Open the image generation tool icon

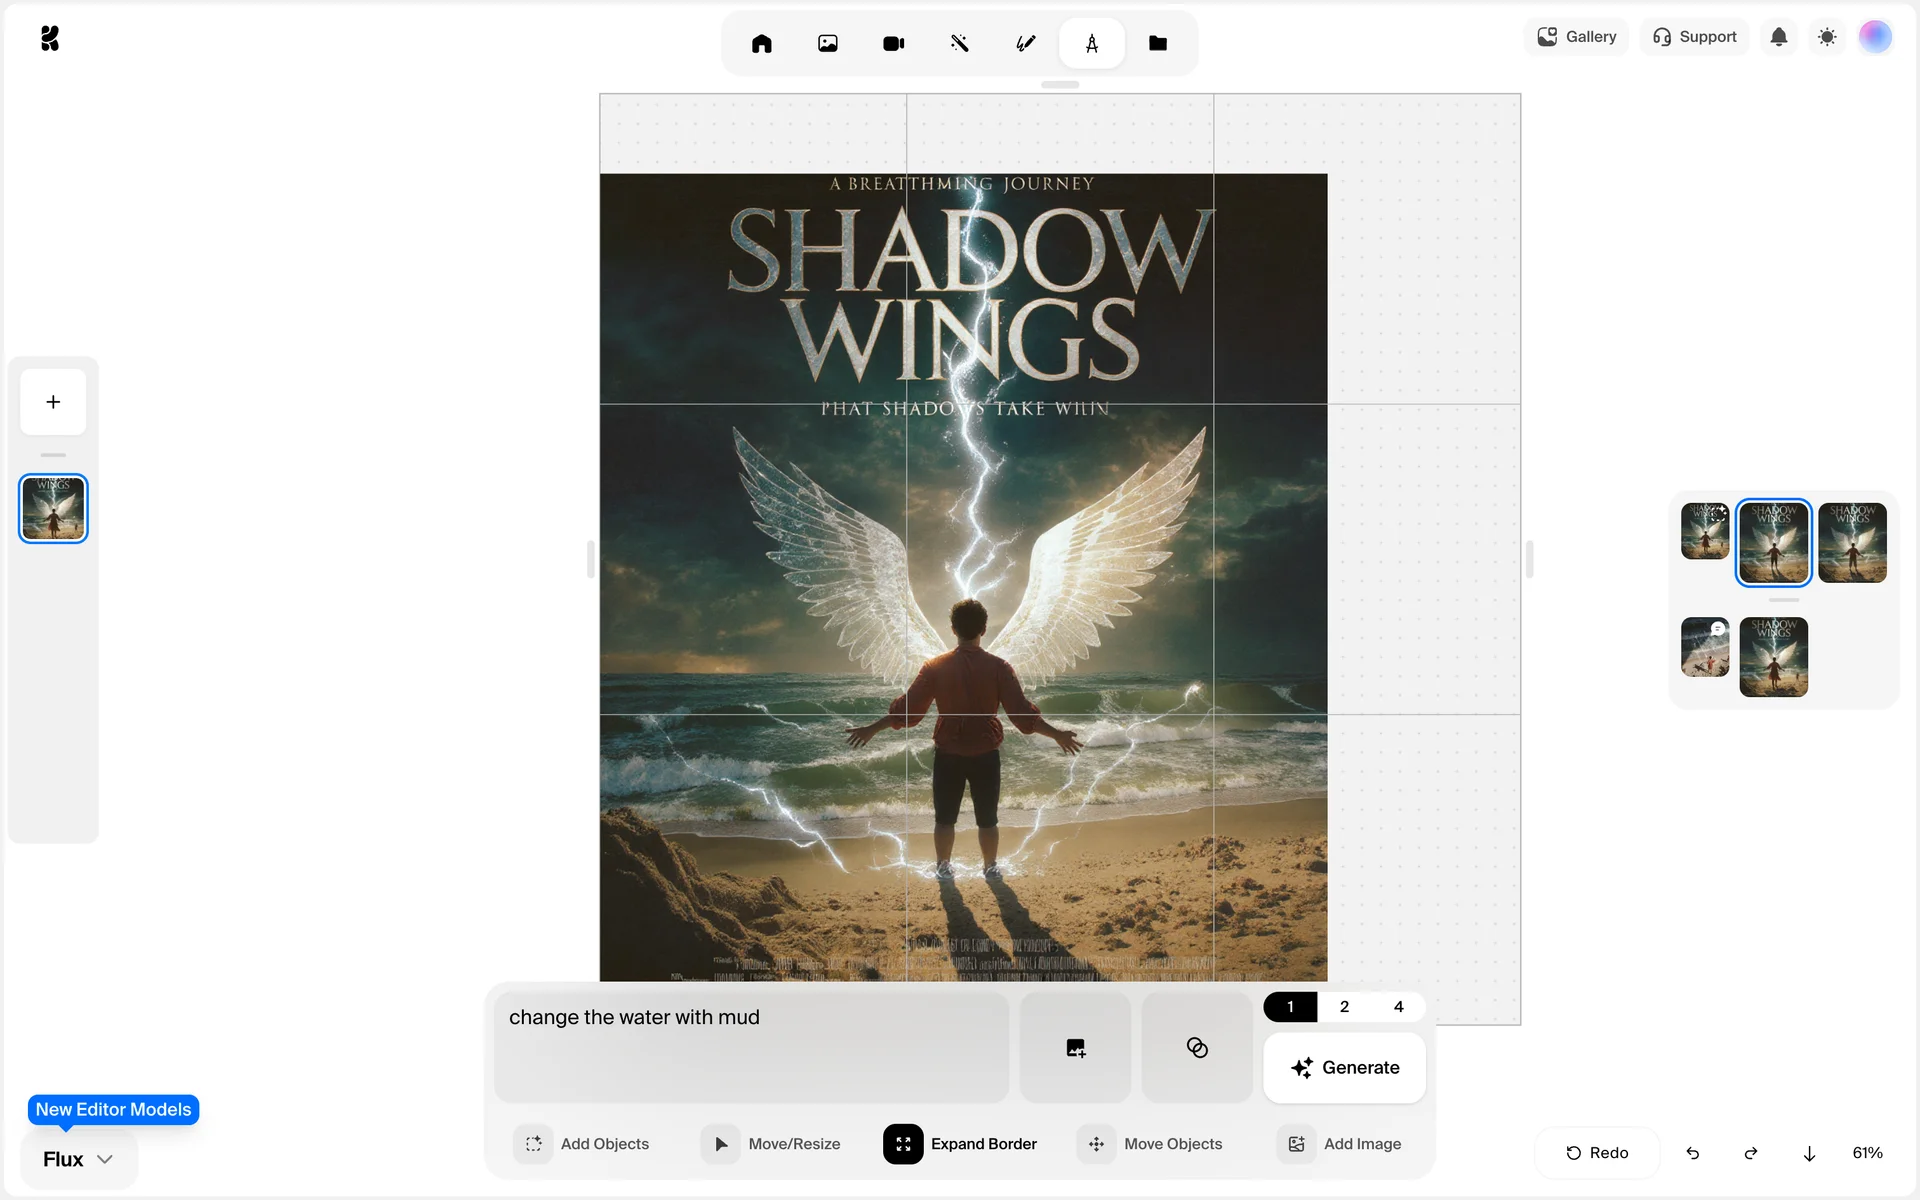pos(827,43)
